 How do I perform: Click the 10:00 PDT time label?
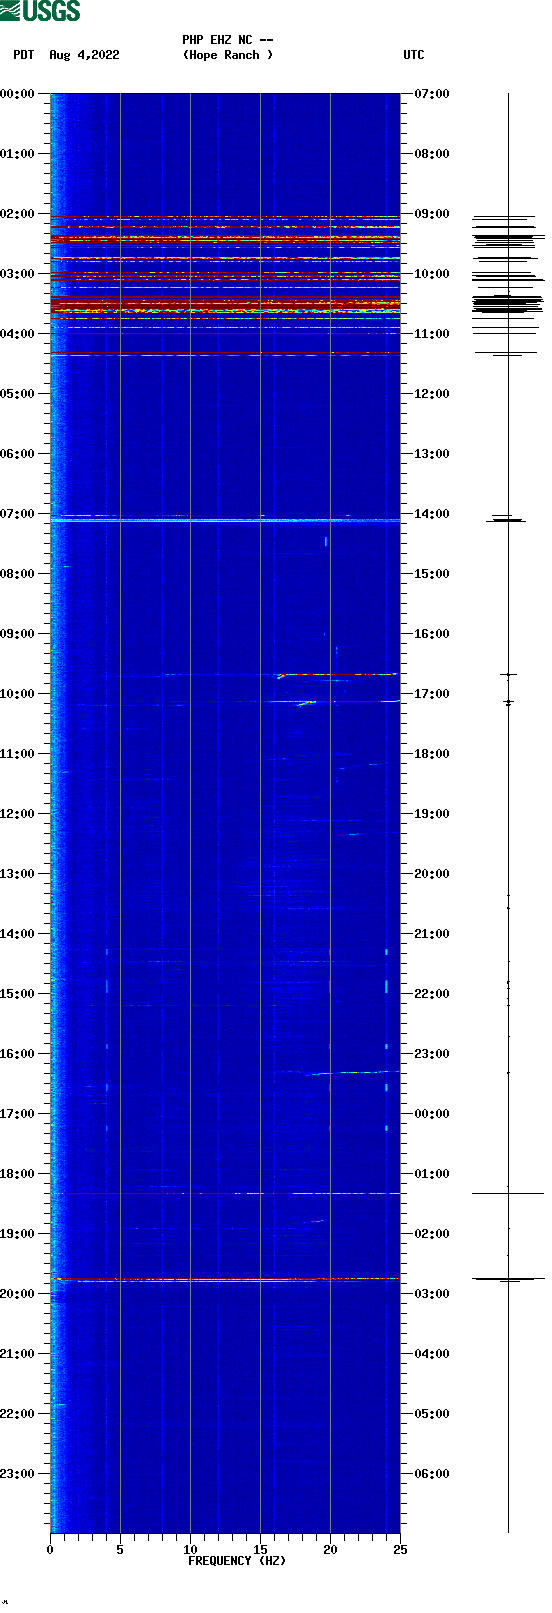point(17,694)
